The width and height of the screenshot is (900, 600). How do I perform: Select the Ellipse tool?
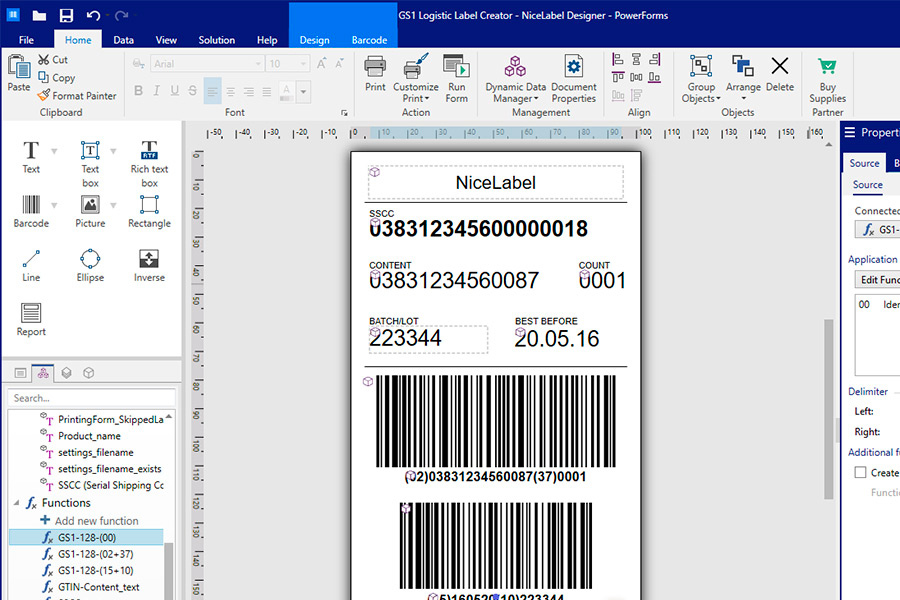(x=90, y=265)
